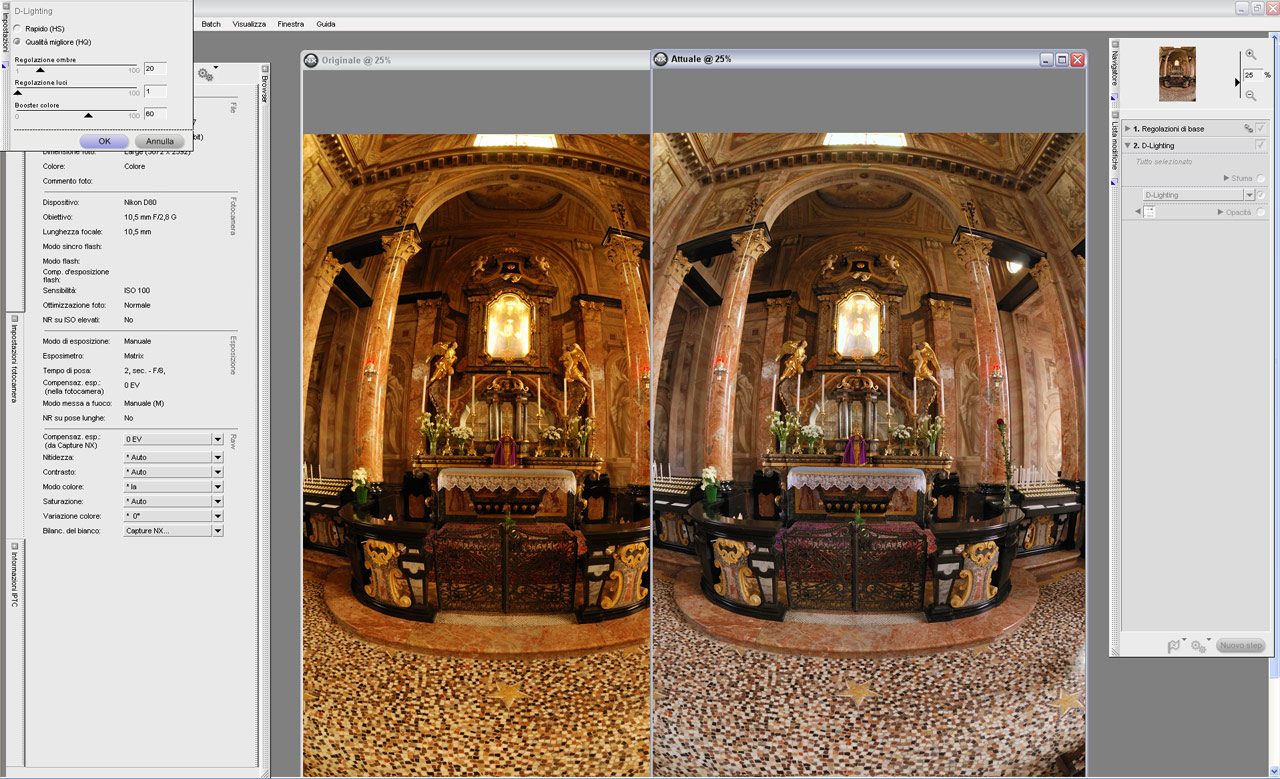The width and height of the screenshot is (1280, 779).
Task: Open the Nitidezza Auto dropdown
Action: pos(173,457)
